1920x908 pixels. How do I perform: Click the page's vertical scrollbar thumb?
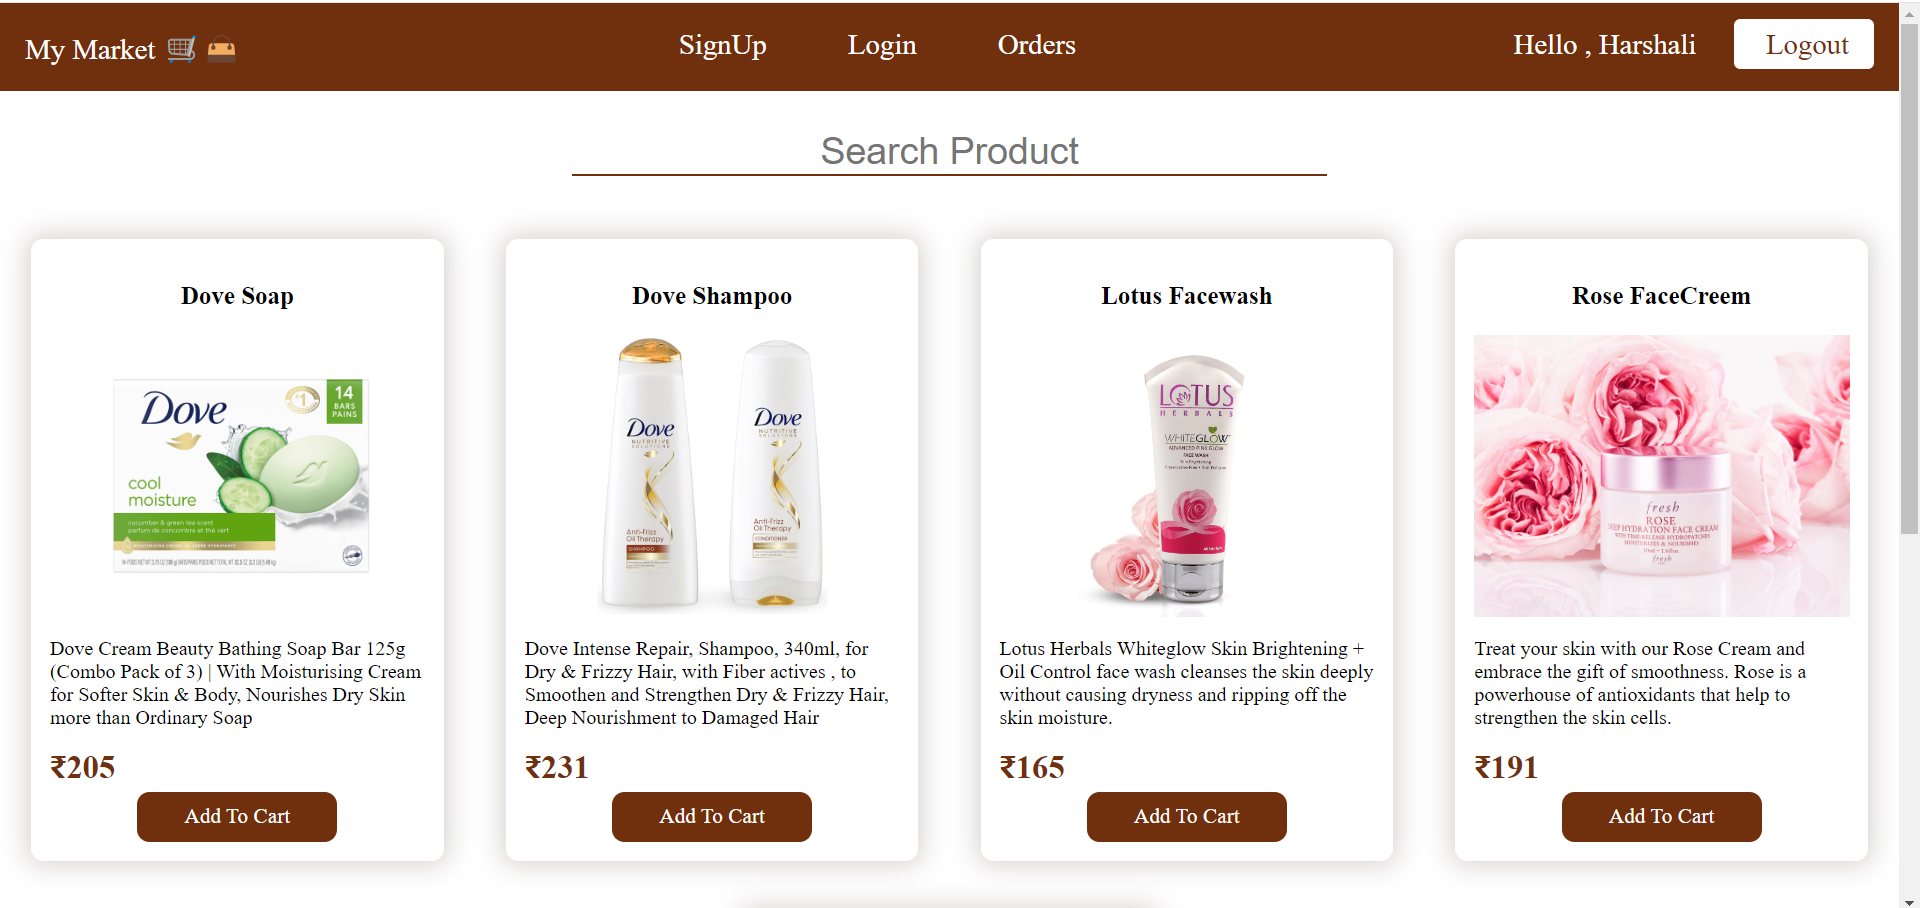point(1909,280)
